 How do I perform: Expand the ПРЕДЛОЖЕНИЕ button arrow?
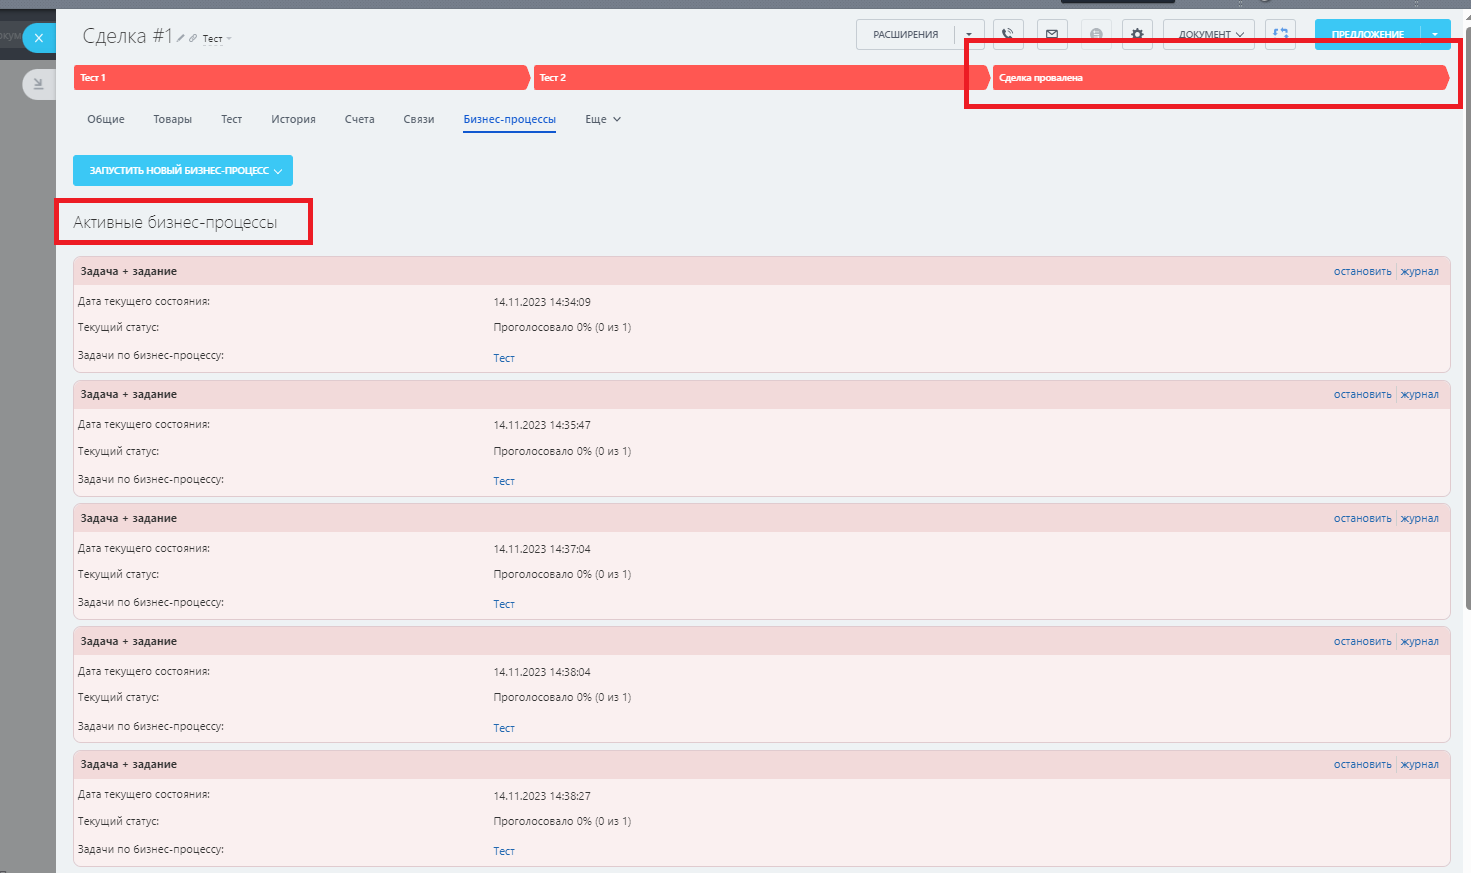(1435, 34)
